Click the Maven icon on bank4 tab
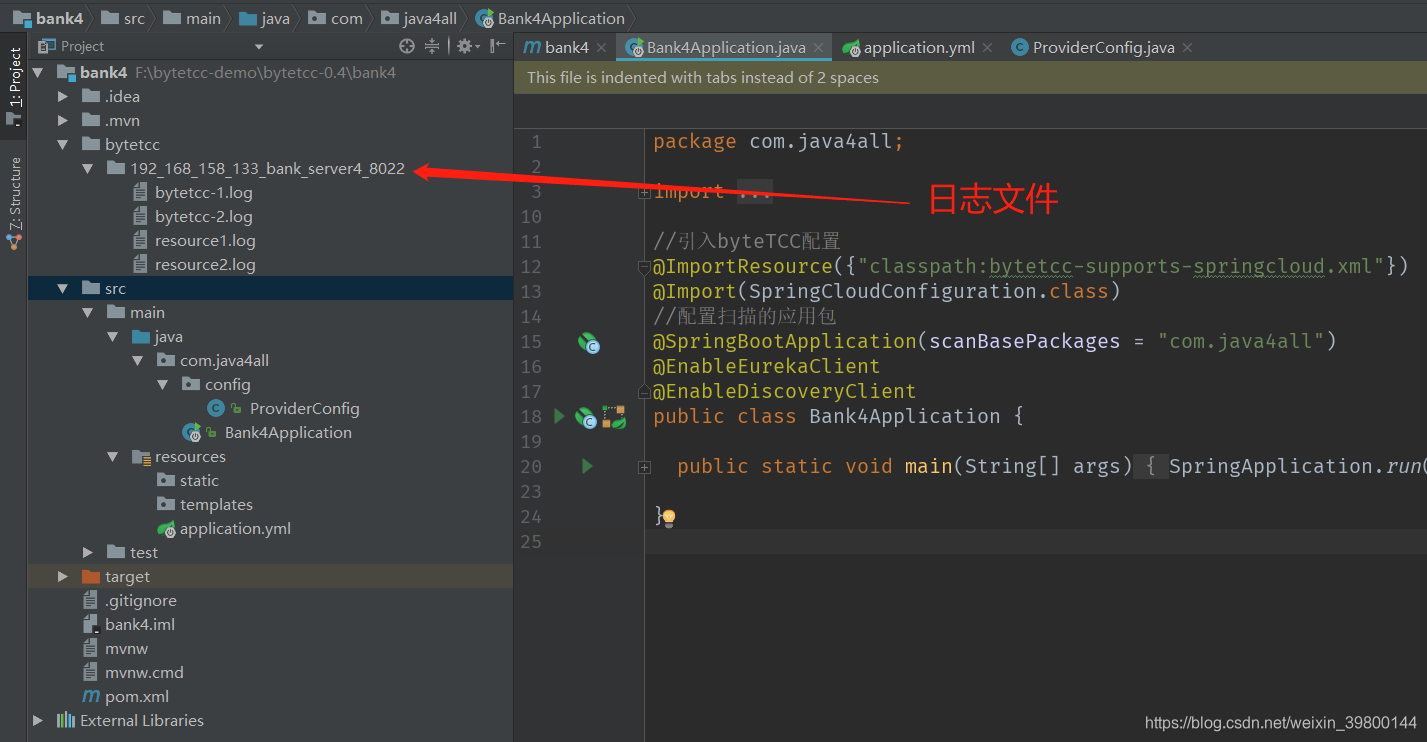This screenshot has width=1427, height=742. click(x=532, y=47)
